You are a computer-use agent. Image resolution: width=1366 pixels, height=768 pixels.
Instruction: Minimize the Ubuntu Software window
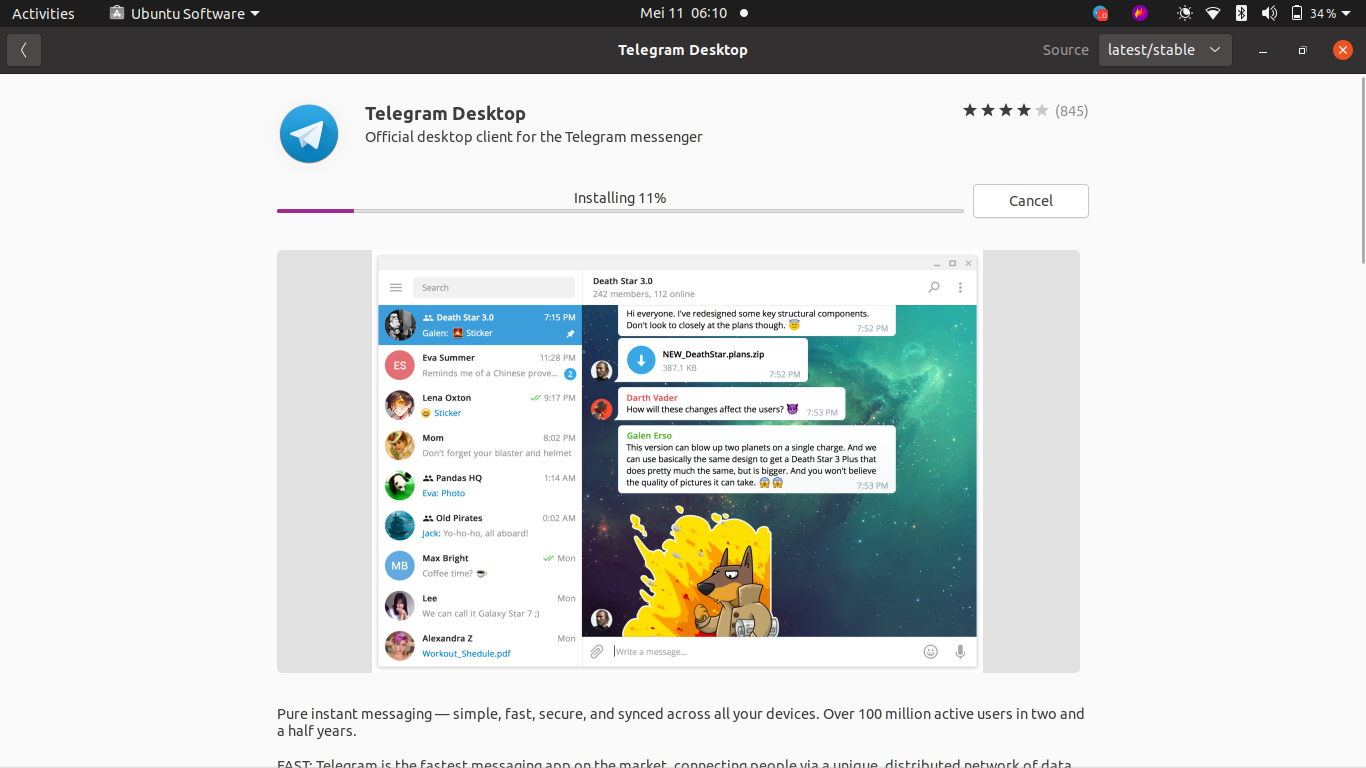click(1263, 50)
